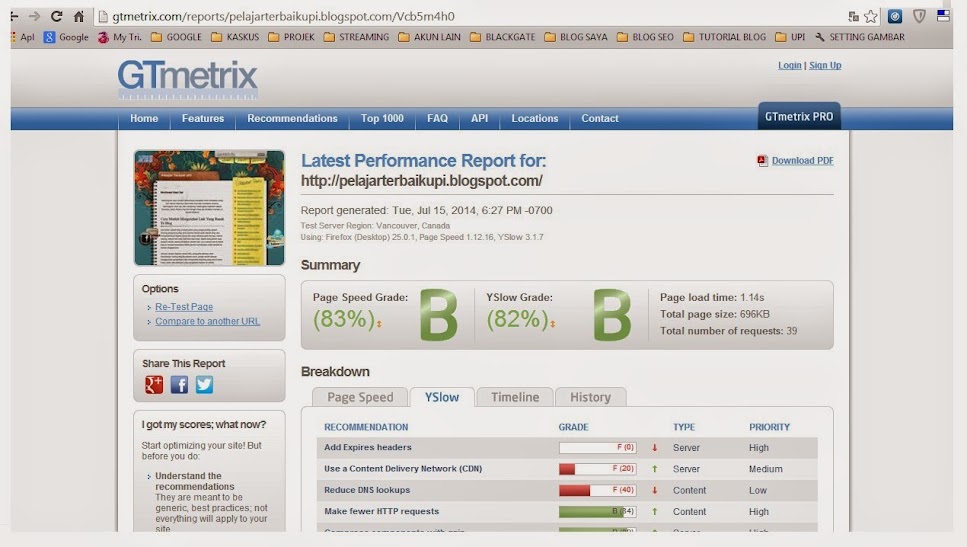Viewport: 967px width, 547px height.
Task: Open the PROJEK bookmark folder
Action: click(x=292, y=37)
